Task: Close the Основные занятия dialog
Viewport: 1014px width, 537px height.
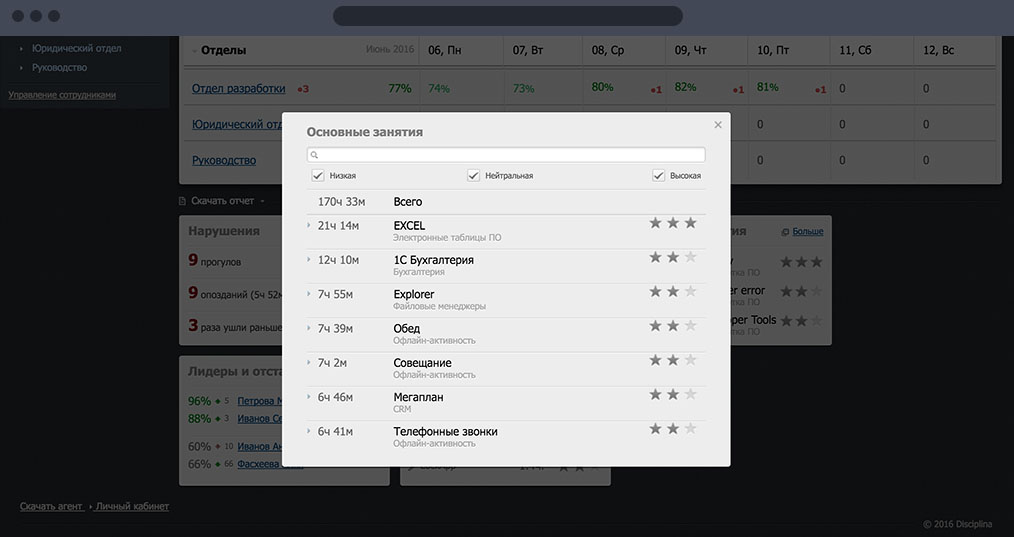Action: [x=717, y=125]
